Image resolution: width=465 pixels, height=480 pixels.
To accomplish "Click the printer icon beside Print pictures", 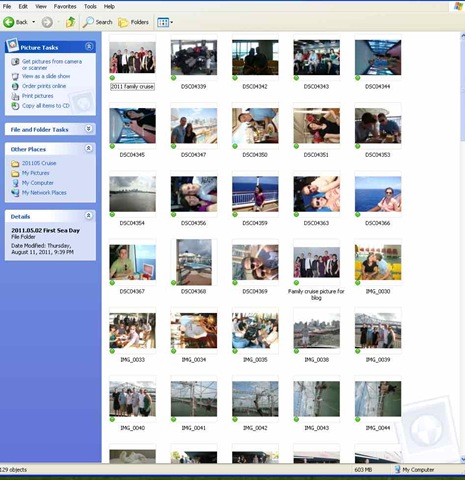I will [15, 96].
